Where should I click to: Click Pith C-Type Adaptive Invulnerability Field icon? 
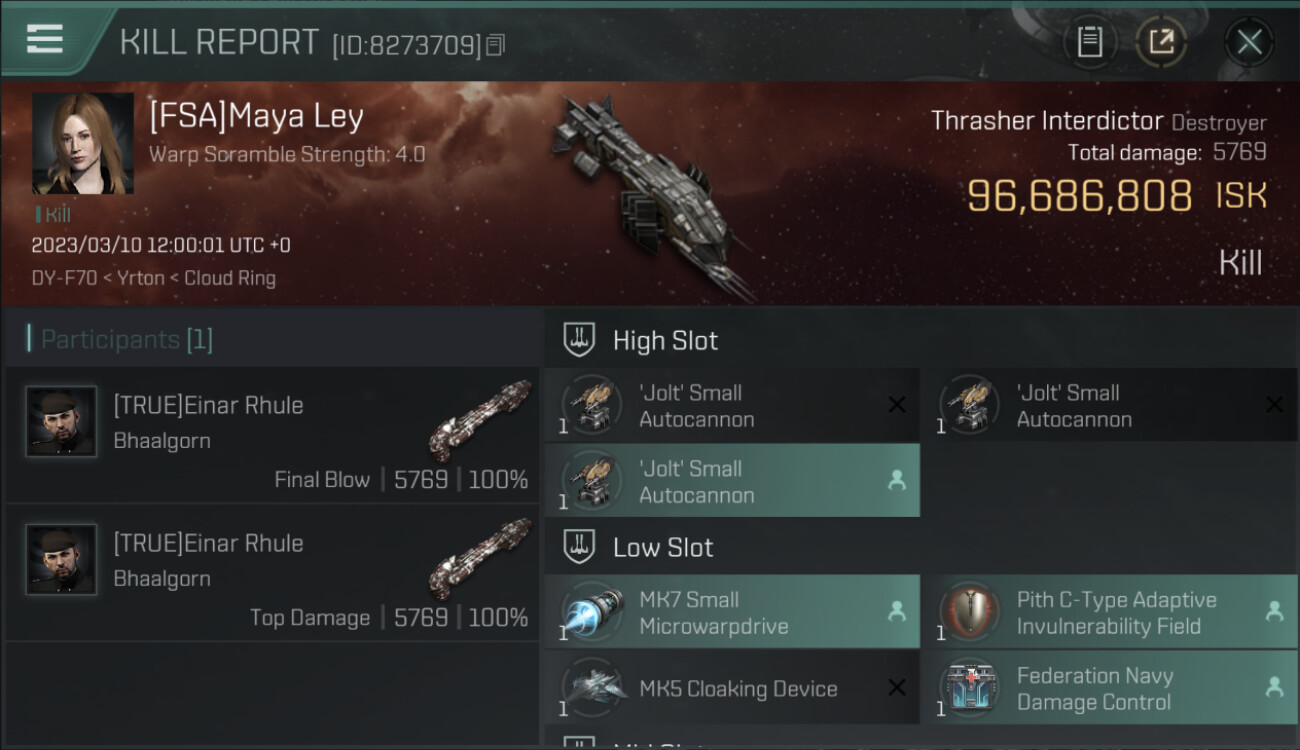pyautogui.click(x=968, y=612)
